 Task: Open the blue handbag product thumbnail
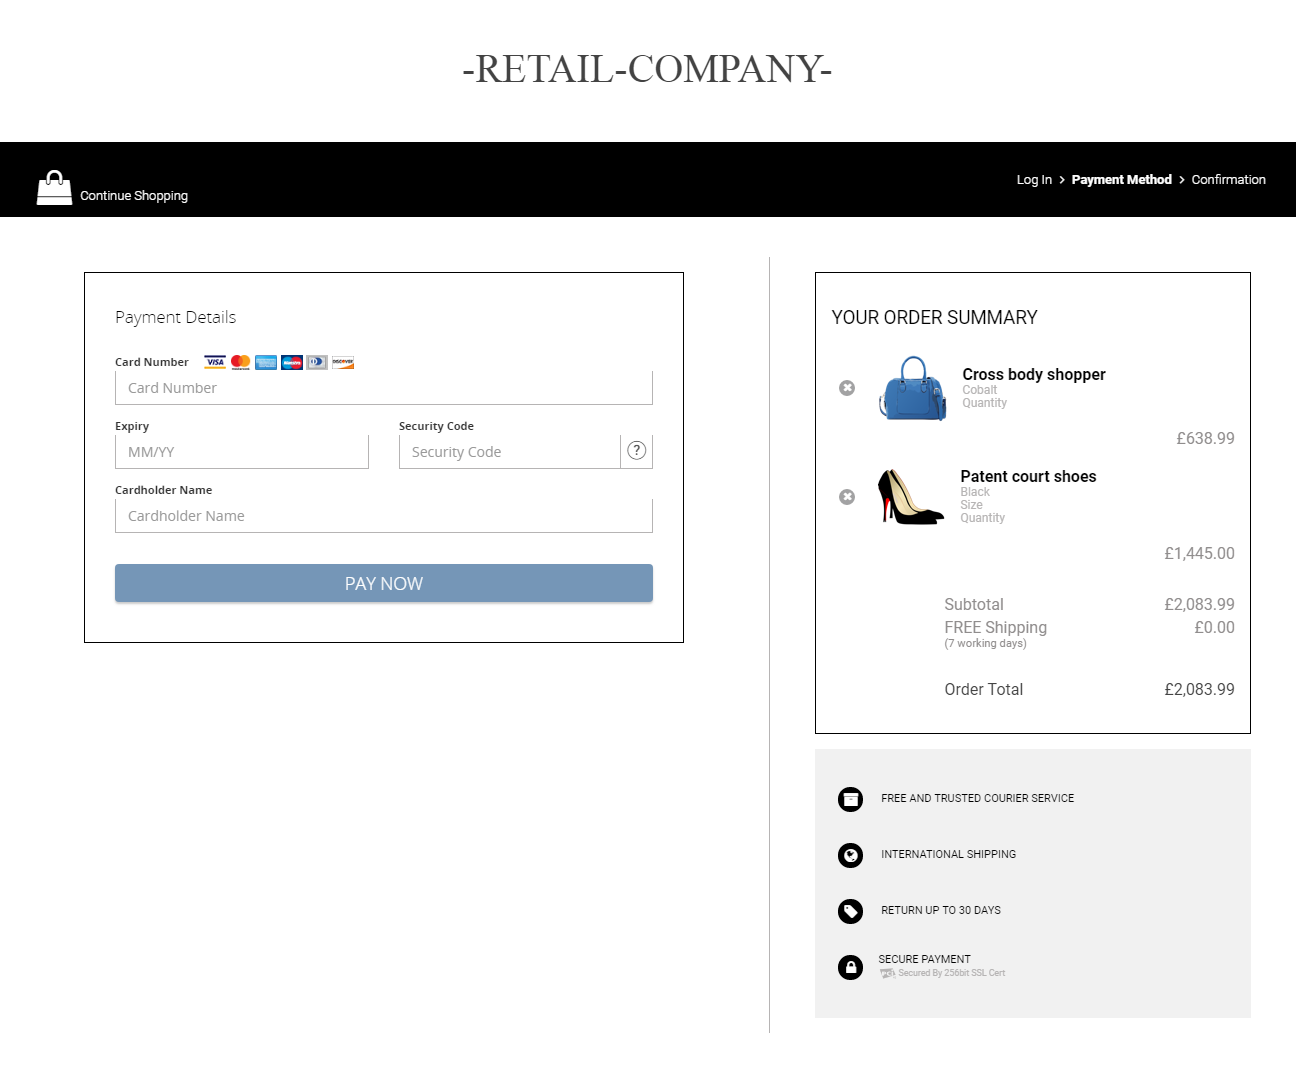(x=913, y=388)
